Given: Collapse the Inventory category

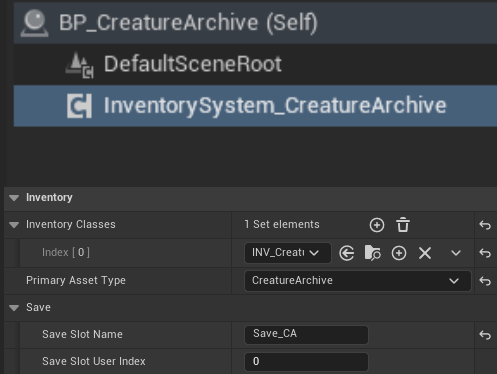Looking at the screenshot, I should (x=14, y=198).
